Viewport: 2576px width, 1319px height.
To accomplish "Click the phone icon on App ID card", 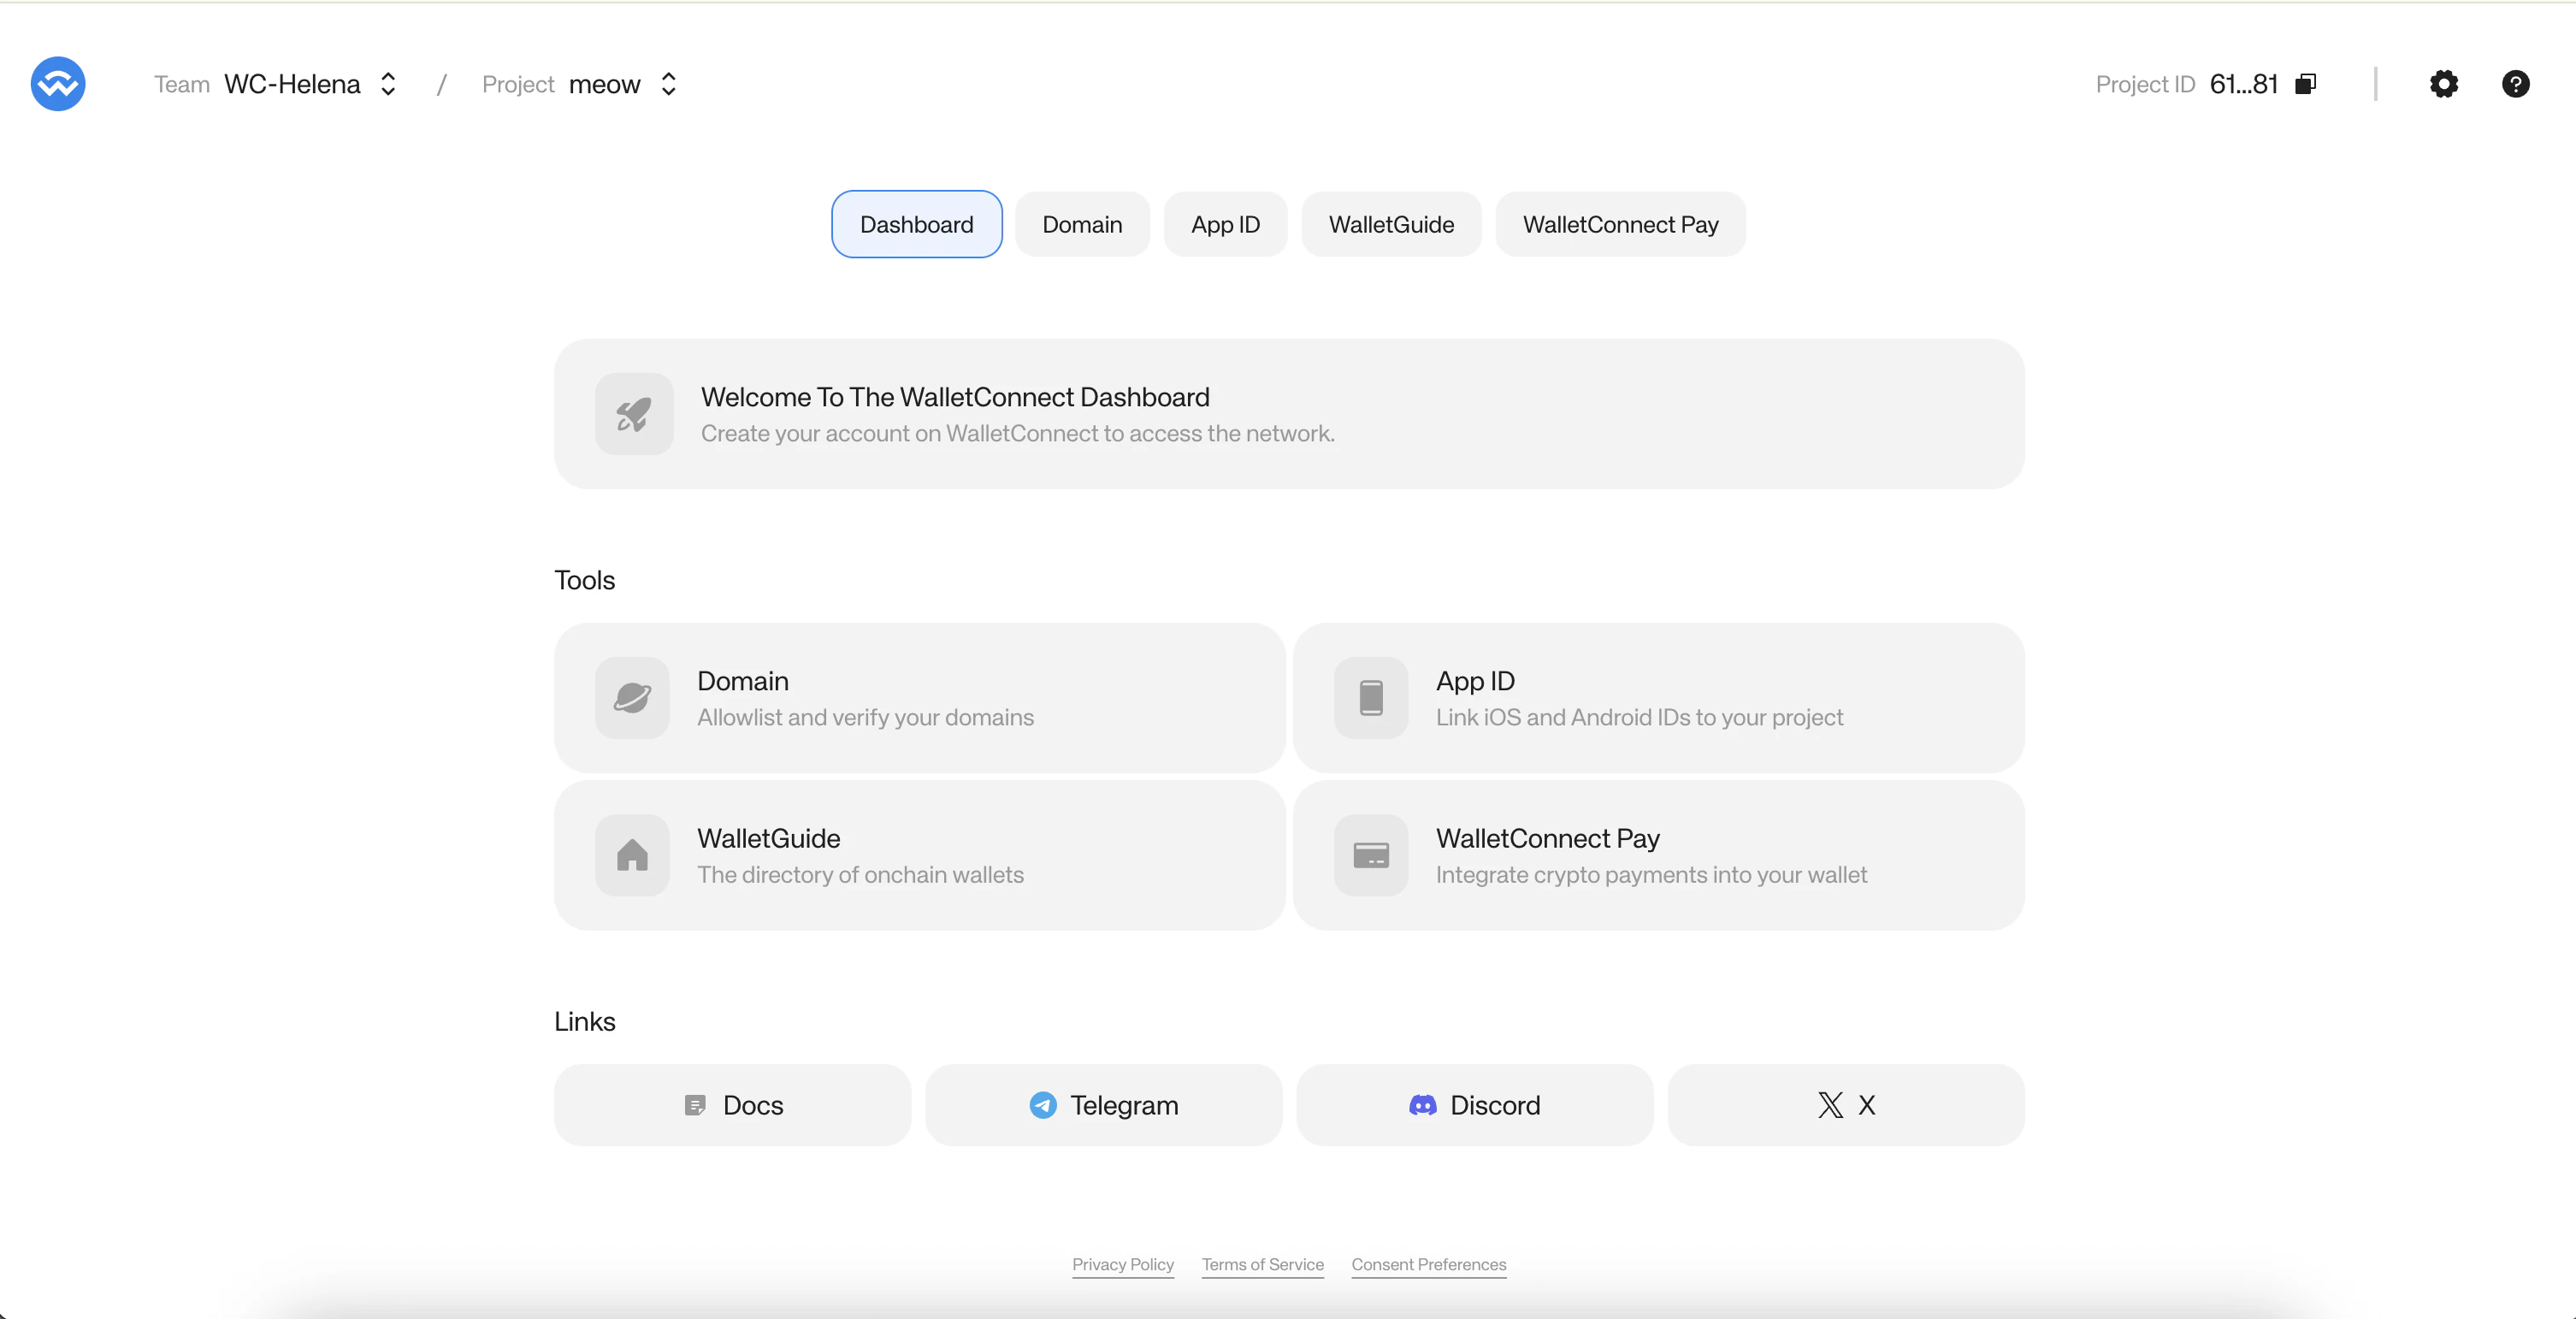I will coord(1371,698).
